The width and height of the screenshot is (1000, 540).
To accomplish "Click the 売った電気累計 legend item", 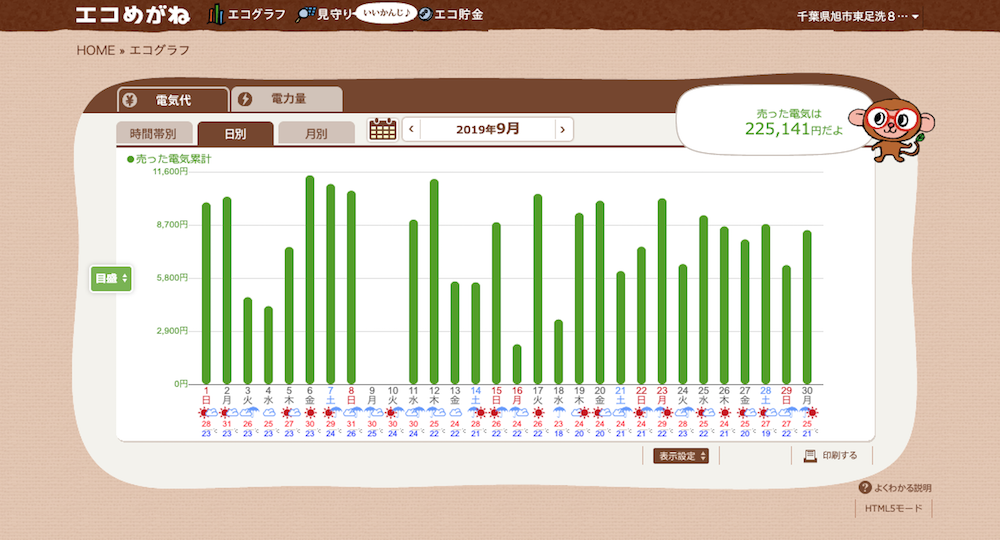I will 169,159.
